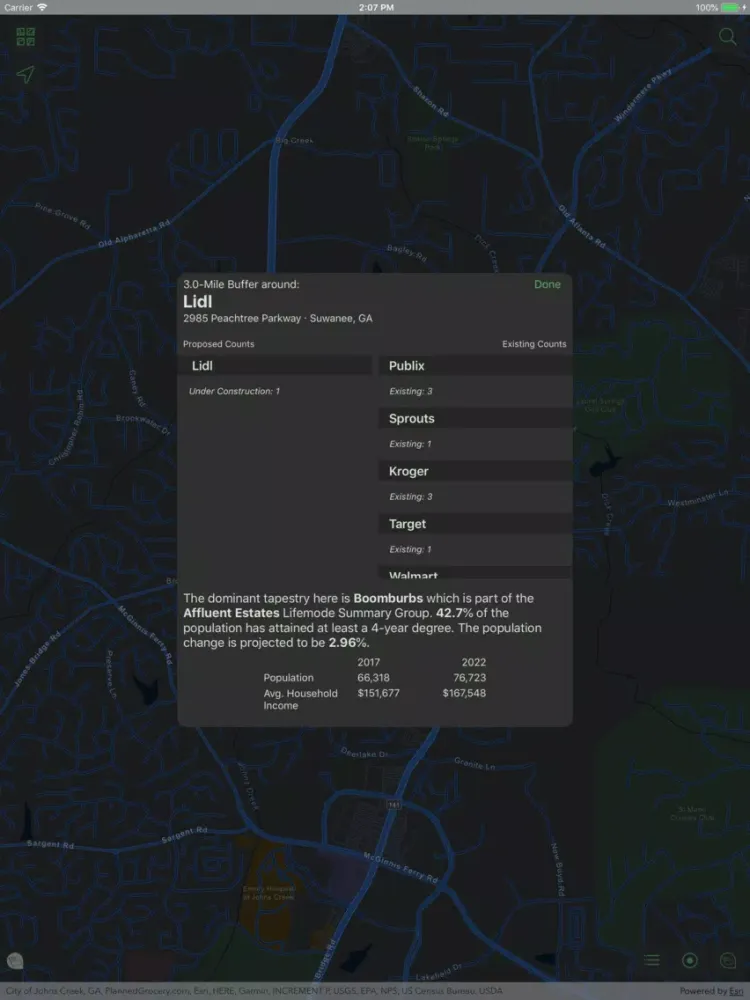
Task: Tap the circular target icon at bottom
Action: pos(689,960)
